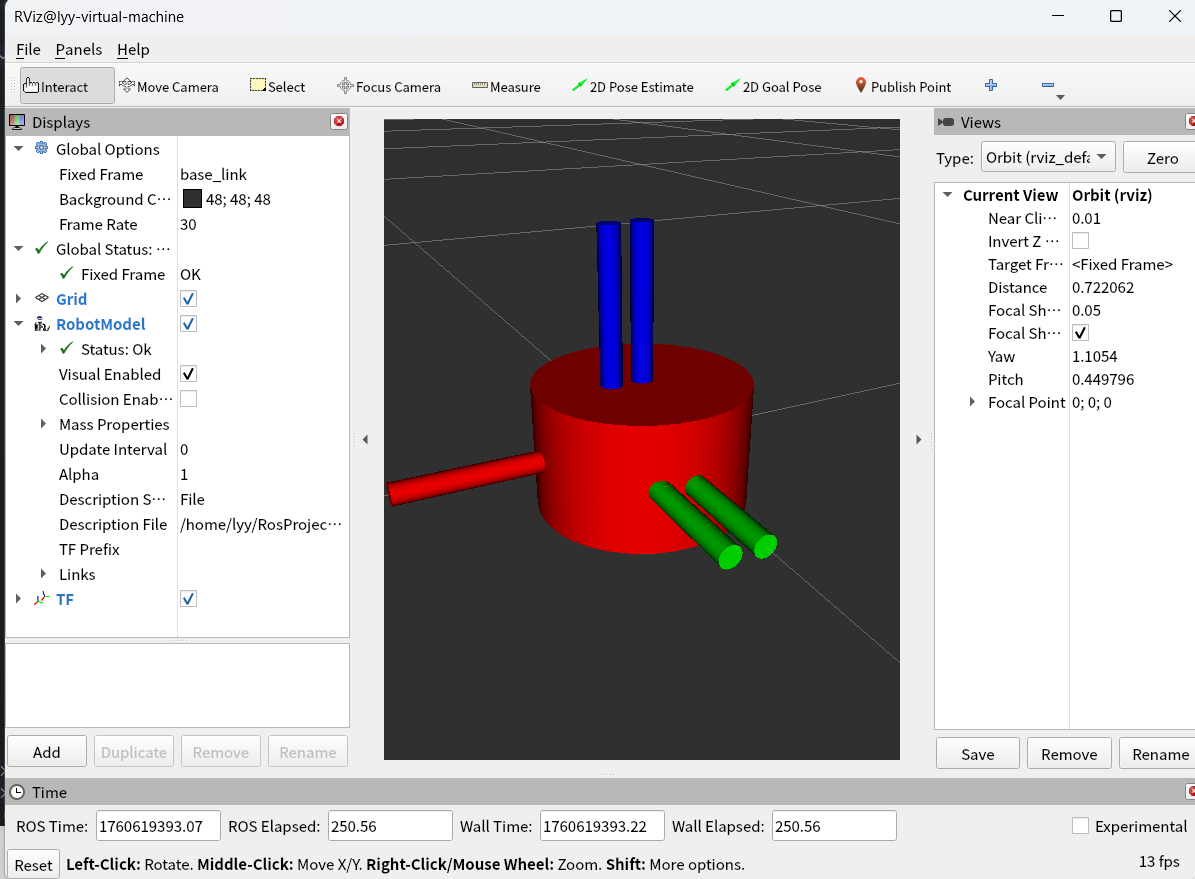Toggle the Grid display checkbox
This screenshot has height=879, width=1195.
point(188,299)
